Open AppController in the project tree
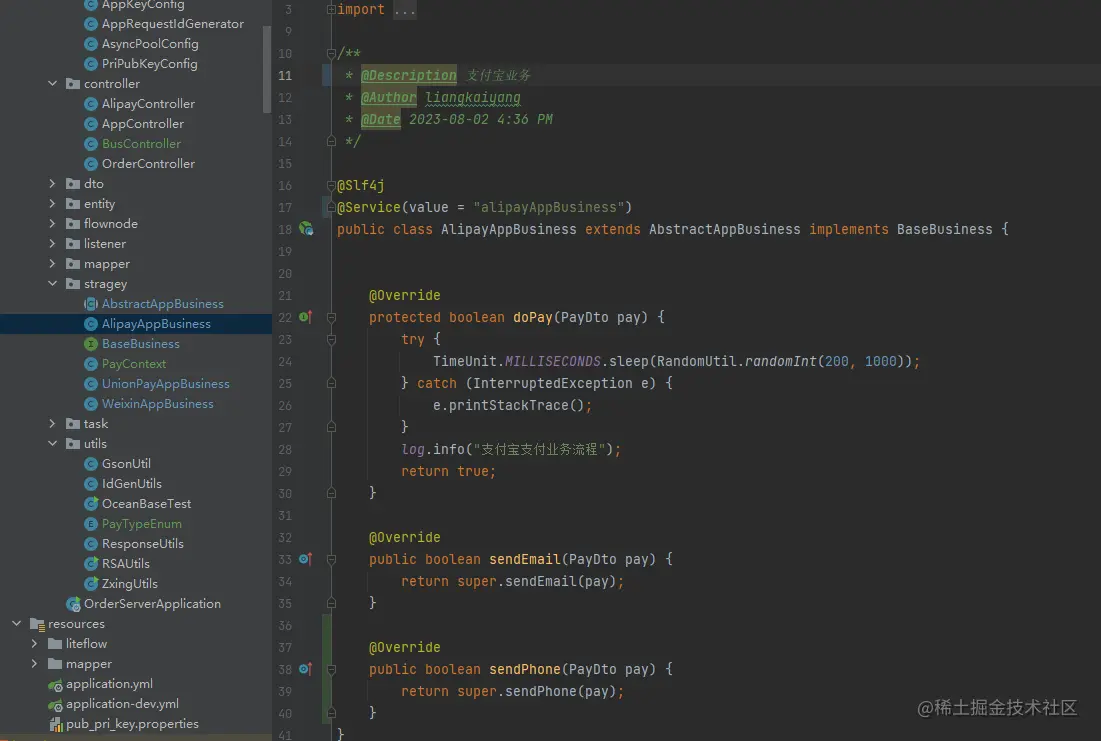This screenshot has height=741, width=1101. 143,124
